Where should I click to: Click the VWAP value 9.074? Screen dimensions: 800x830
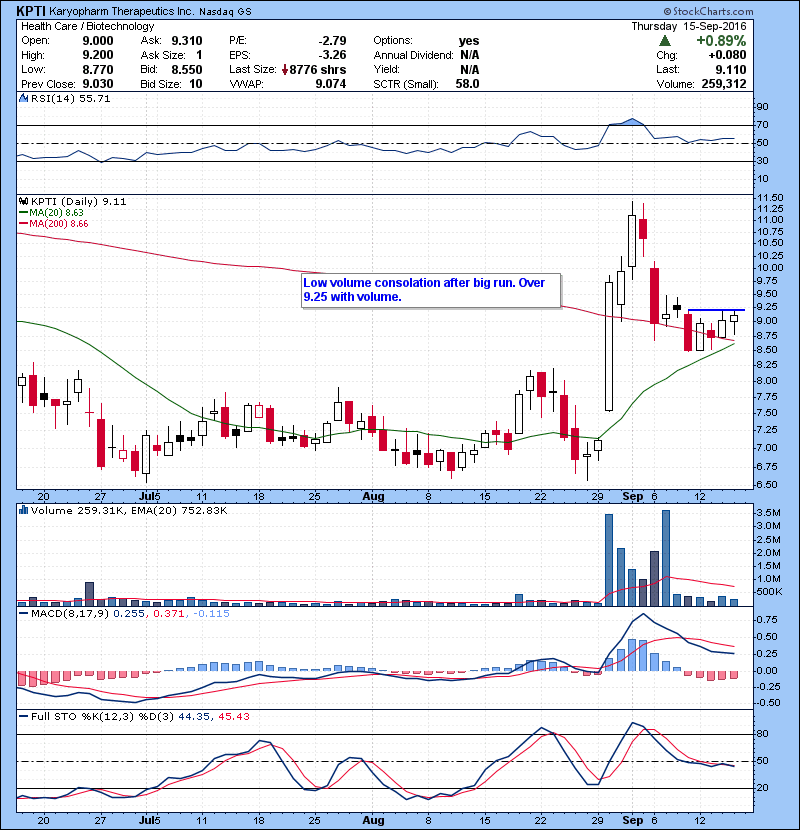click(331, 84)
